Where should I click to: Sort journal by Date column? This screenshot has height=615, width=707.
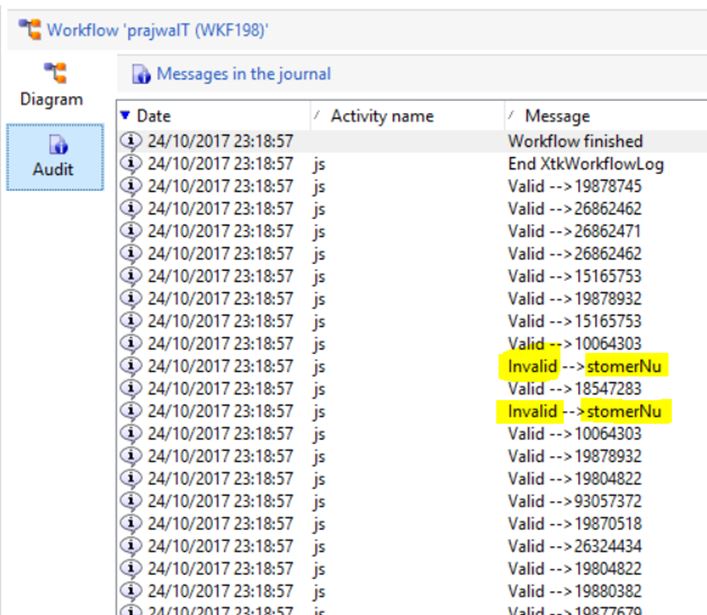click(x=153, y=116)
